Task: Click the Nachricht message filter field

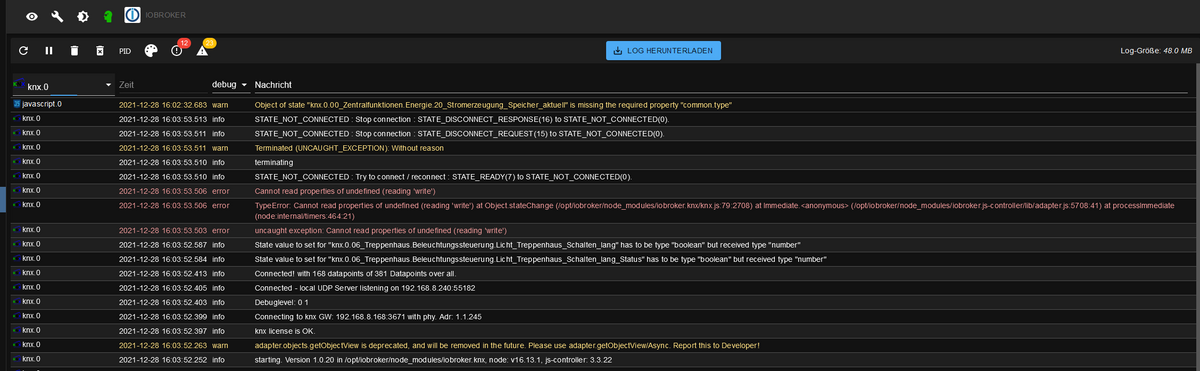Action: [720, 86]
